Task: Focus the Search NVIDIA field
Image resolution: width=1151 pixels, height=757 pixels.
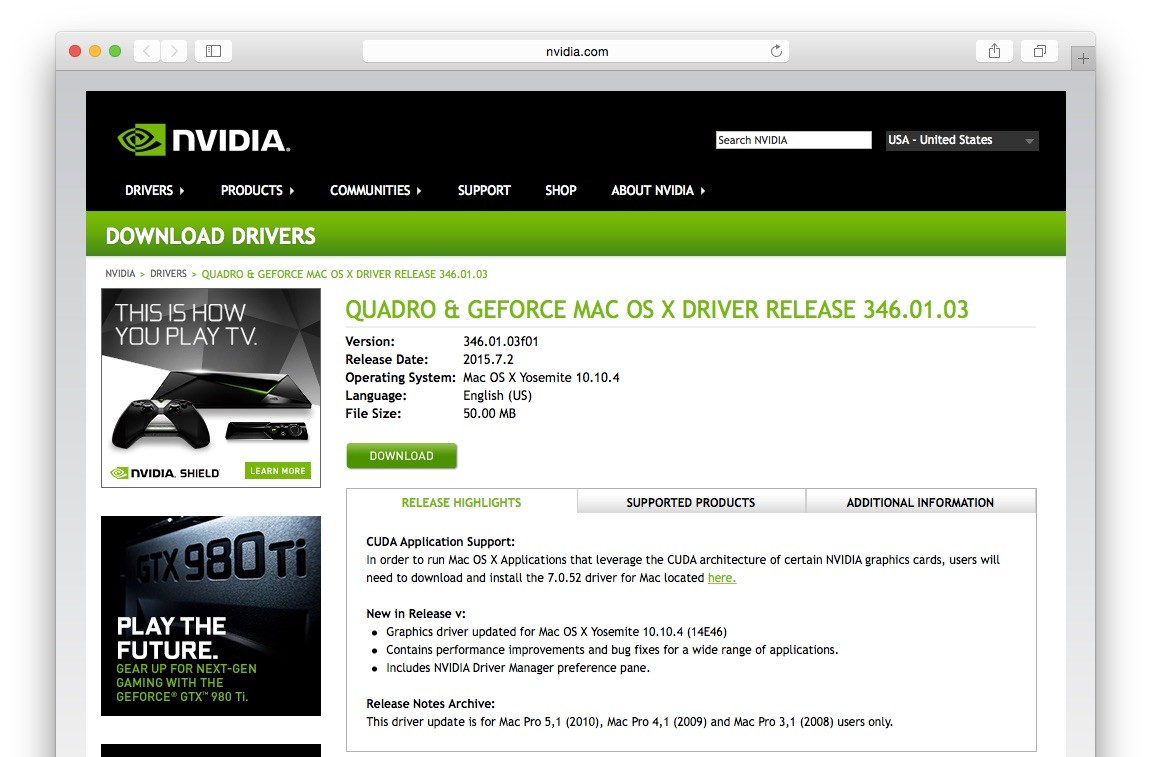Action: 794,140
